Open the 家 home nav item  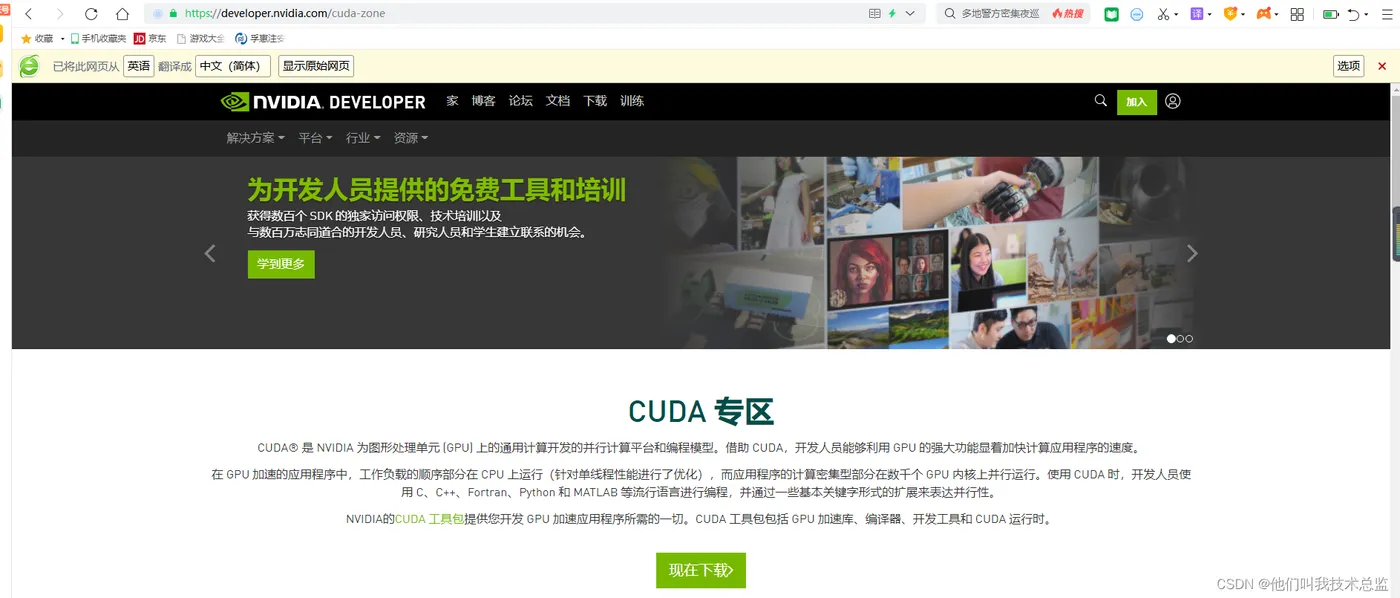click(x=452, y=101)
